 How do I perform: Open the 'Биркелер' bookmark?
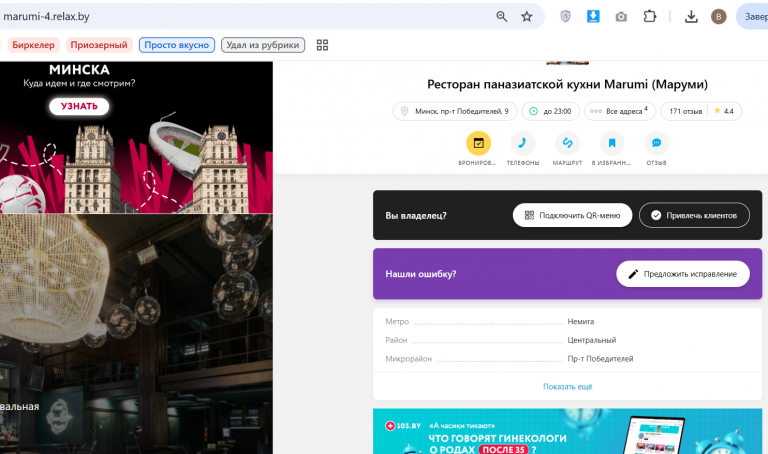[33, 45]
